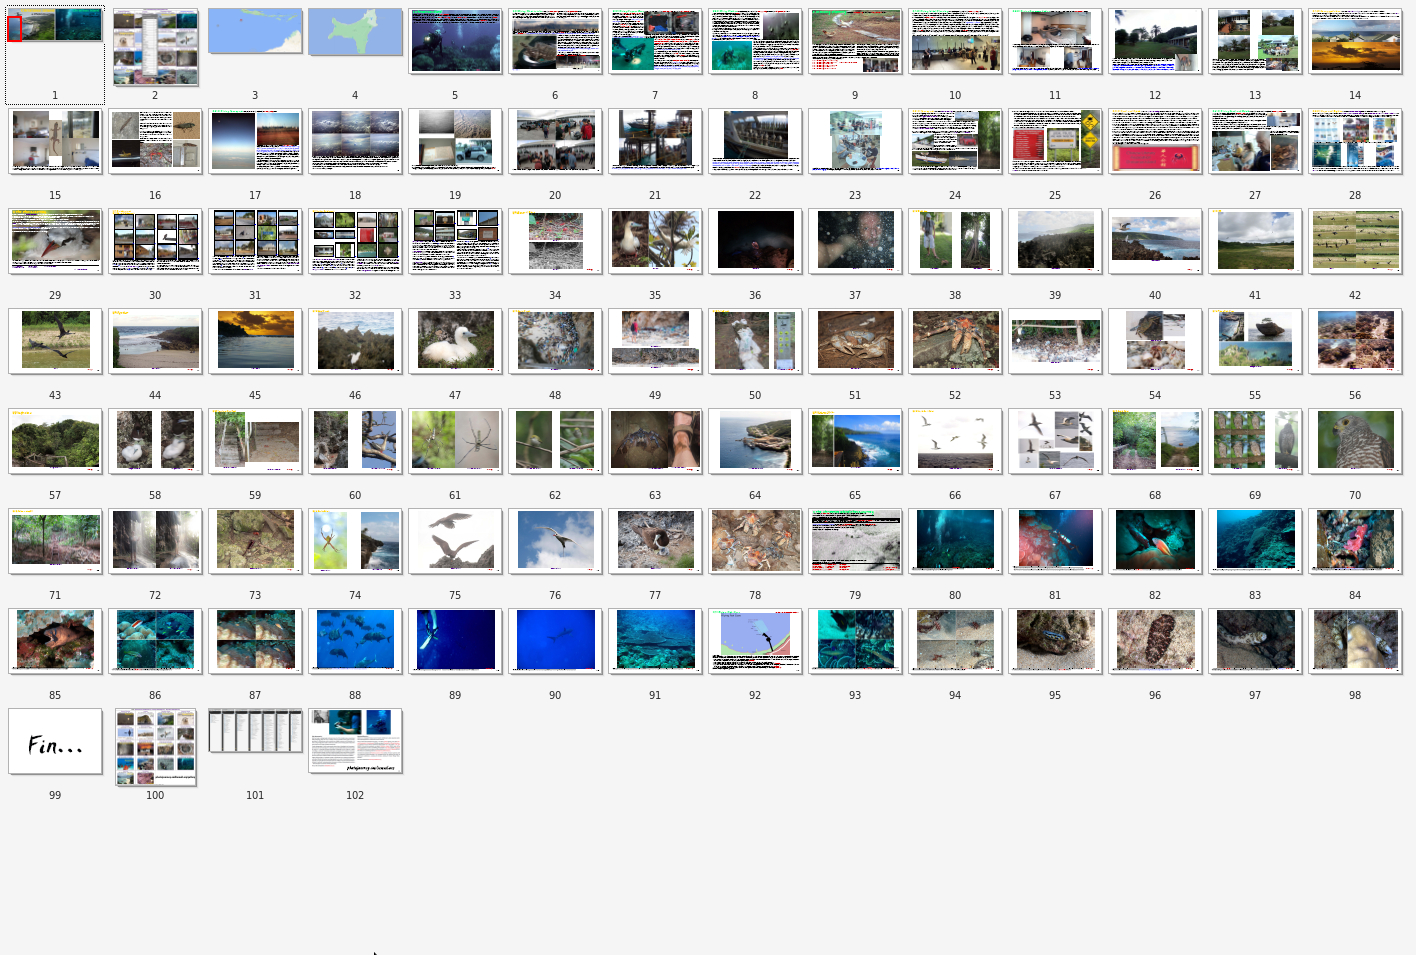
Task: Select the green island map on page 4
Action: [x=355, y=32]
